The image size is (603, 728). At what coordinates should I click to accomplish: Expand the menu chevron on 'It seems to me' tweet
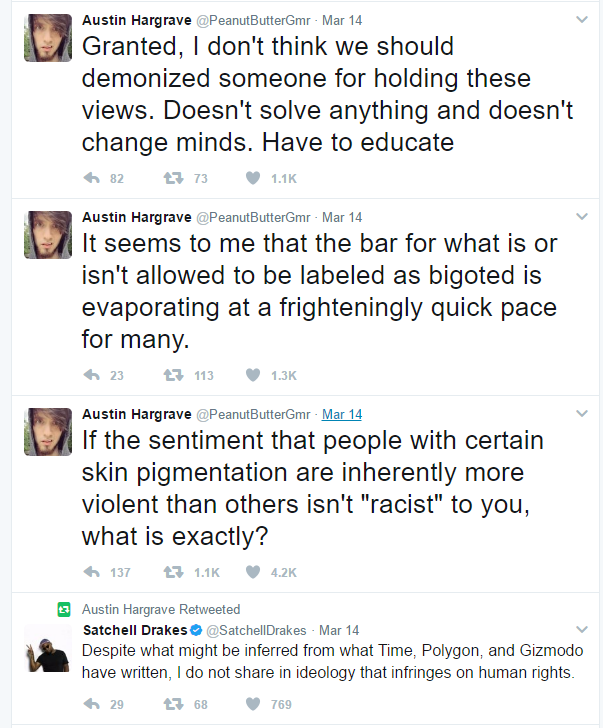(x=582, y=216)
